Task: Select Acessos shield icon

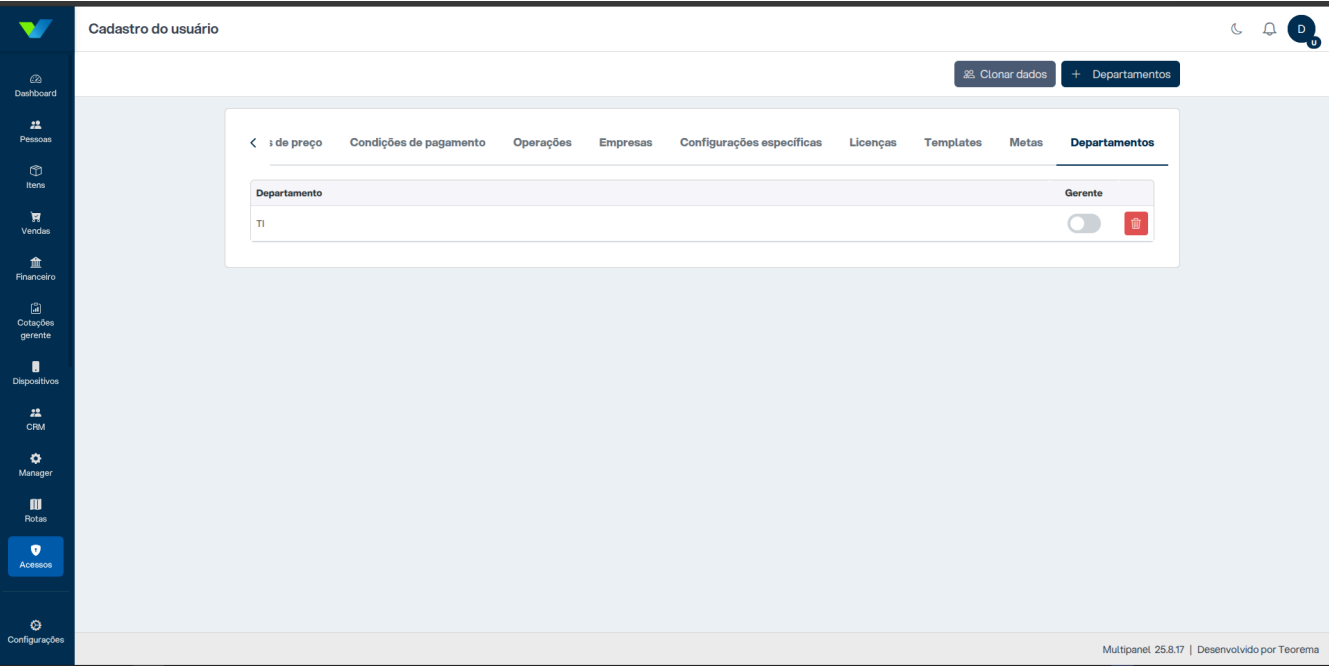Action: coord(36,557)
